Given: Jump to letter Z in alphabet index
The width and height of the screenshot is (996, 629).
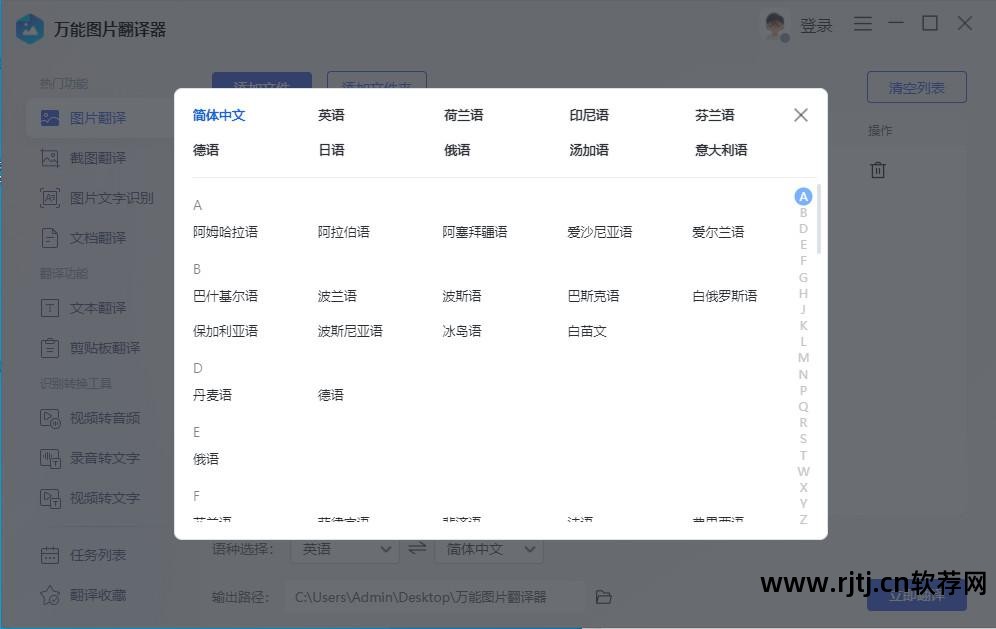Looking at the screenshot, I should click(x=803, y=520).
